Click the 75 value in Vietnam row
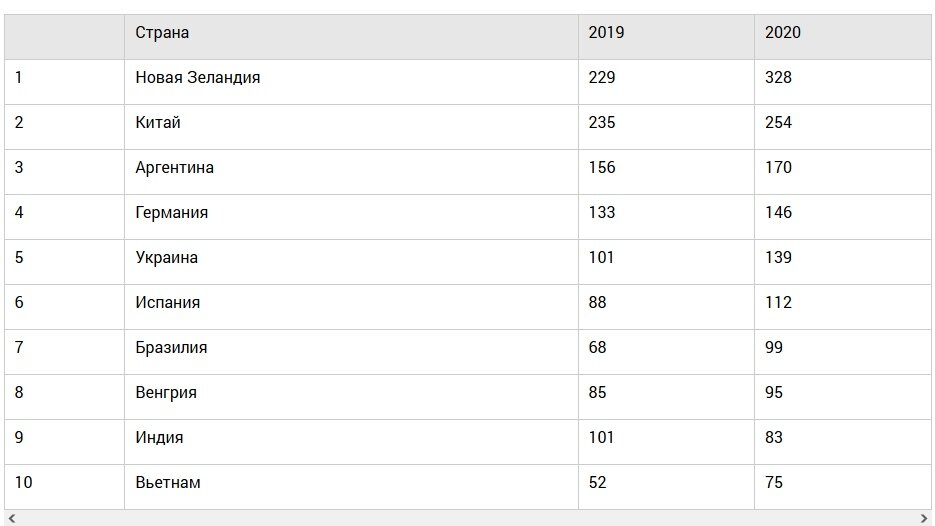 [774, 483]
